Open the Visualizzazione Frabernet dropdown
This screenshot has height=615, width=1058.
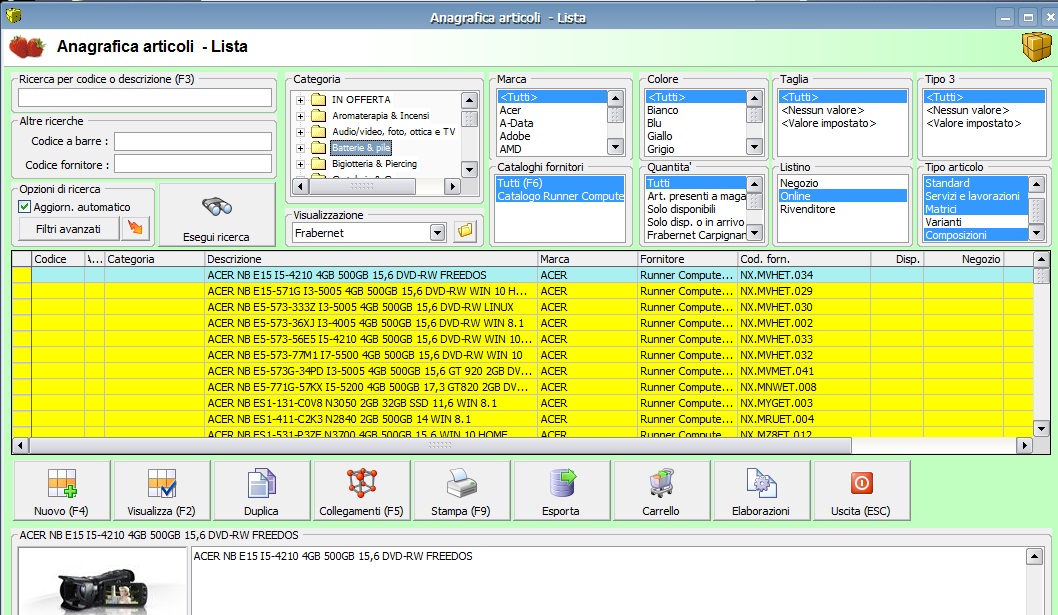437,233
